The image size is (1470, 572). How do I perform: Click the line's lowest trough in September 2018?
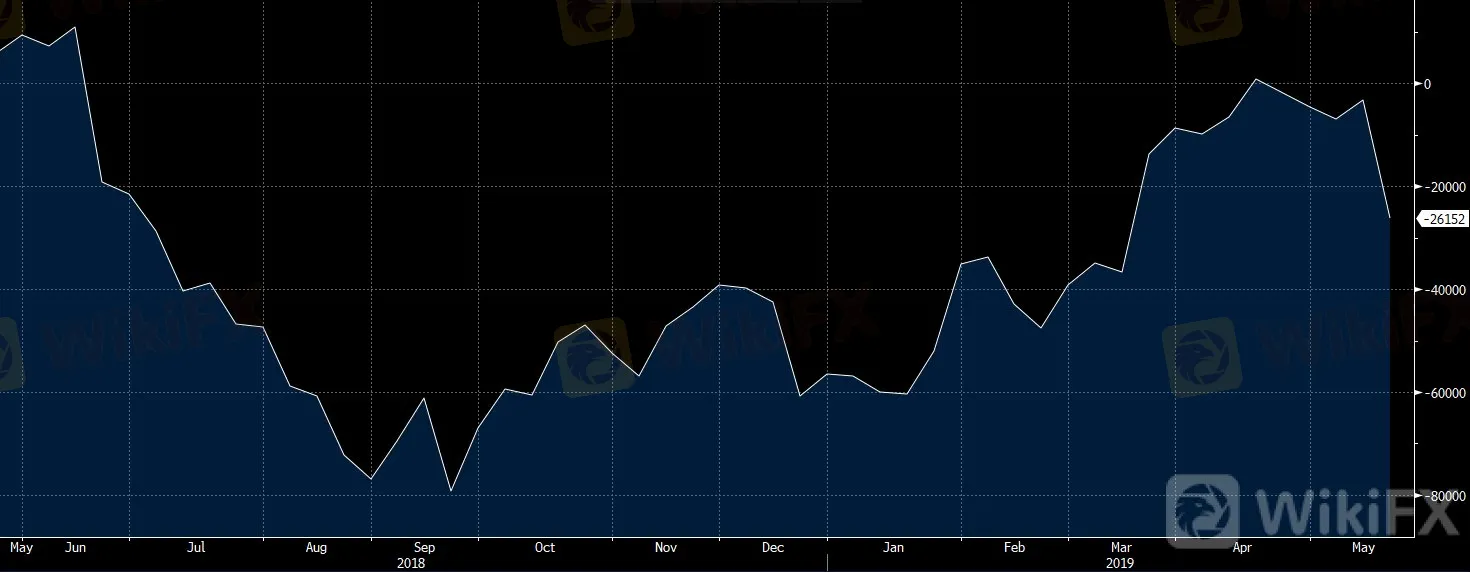pyautogui.click(x=451, y=491)
